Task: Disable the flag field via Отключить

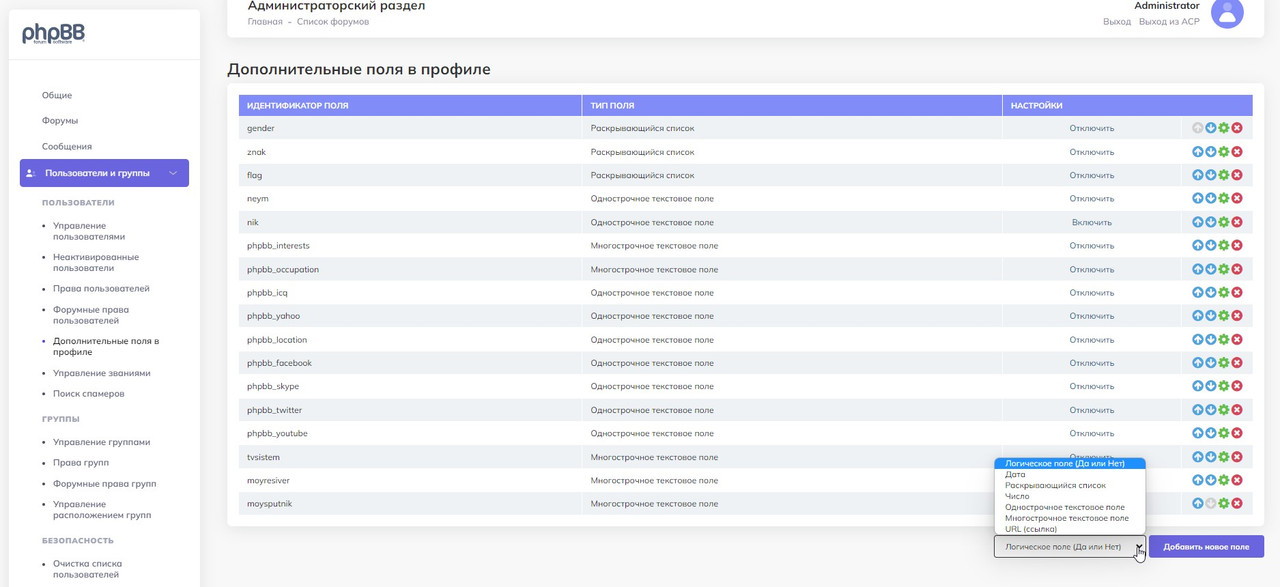Action: [1091, 175]
